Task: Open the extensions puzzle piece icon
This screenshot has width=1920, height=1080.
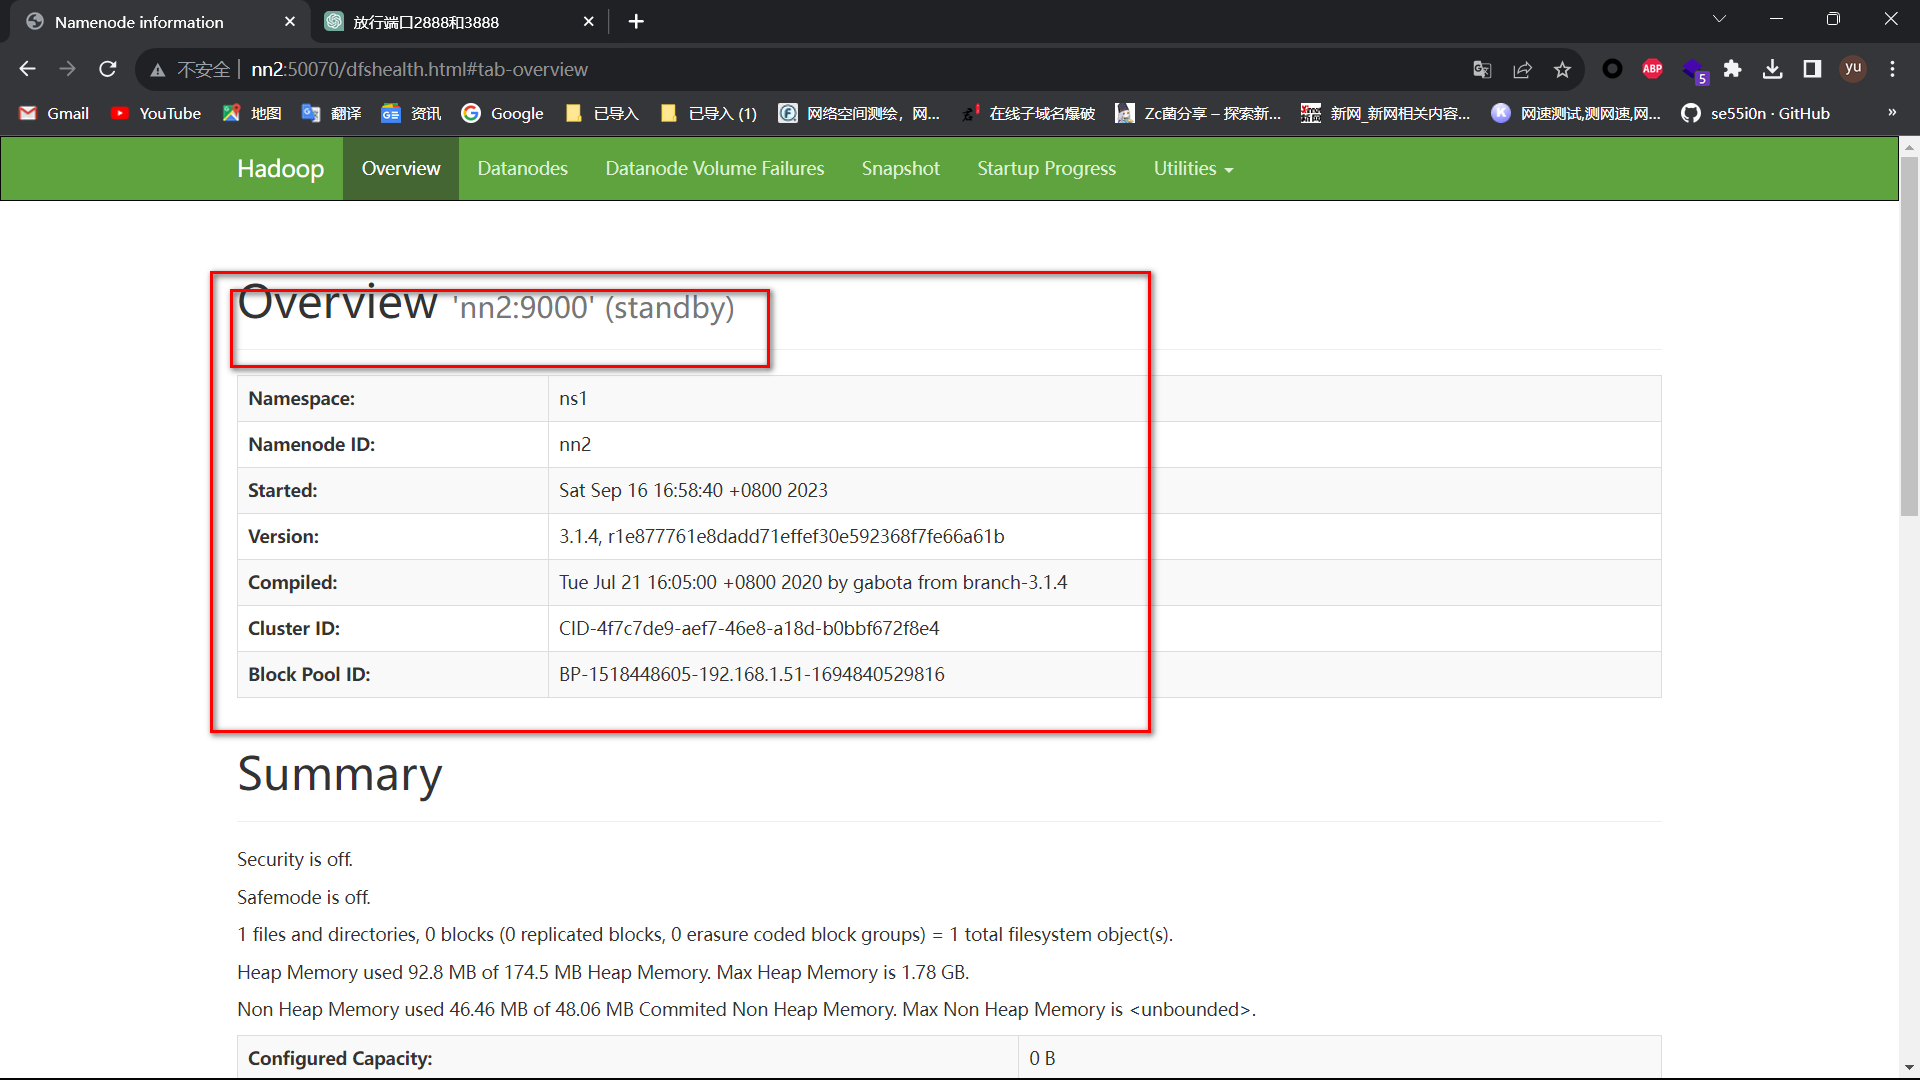Action: [1732, 69]
